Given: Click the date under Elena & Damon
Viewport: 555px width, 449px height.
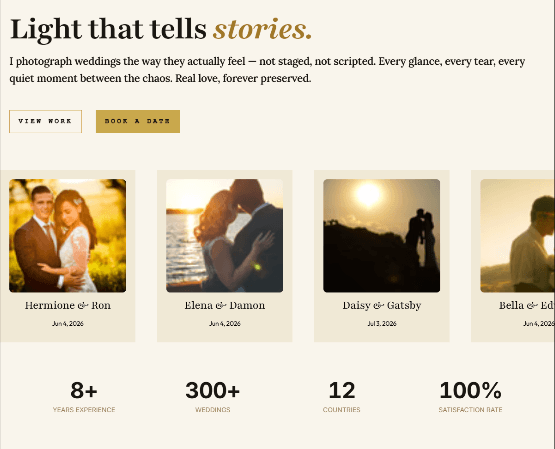Looking at the screenshot, I should click(224, 323).
